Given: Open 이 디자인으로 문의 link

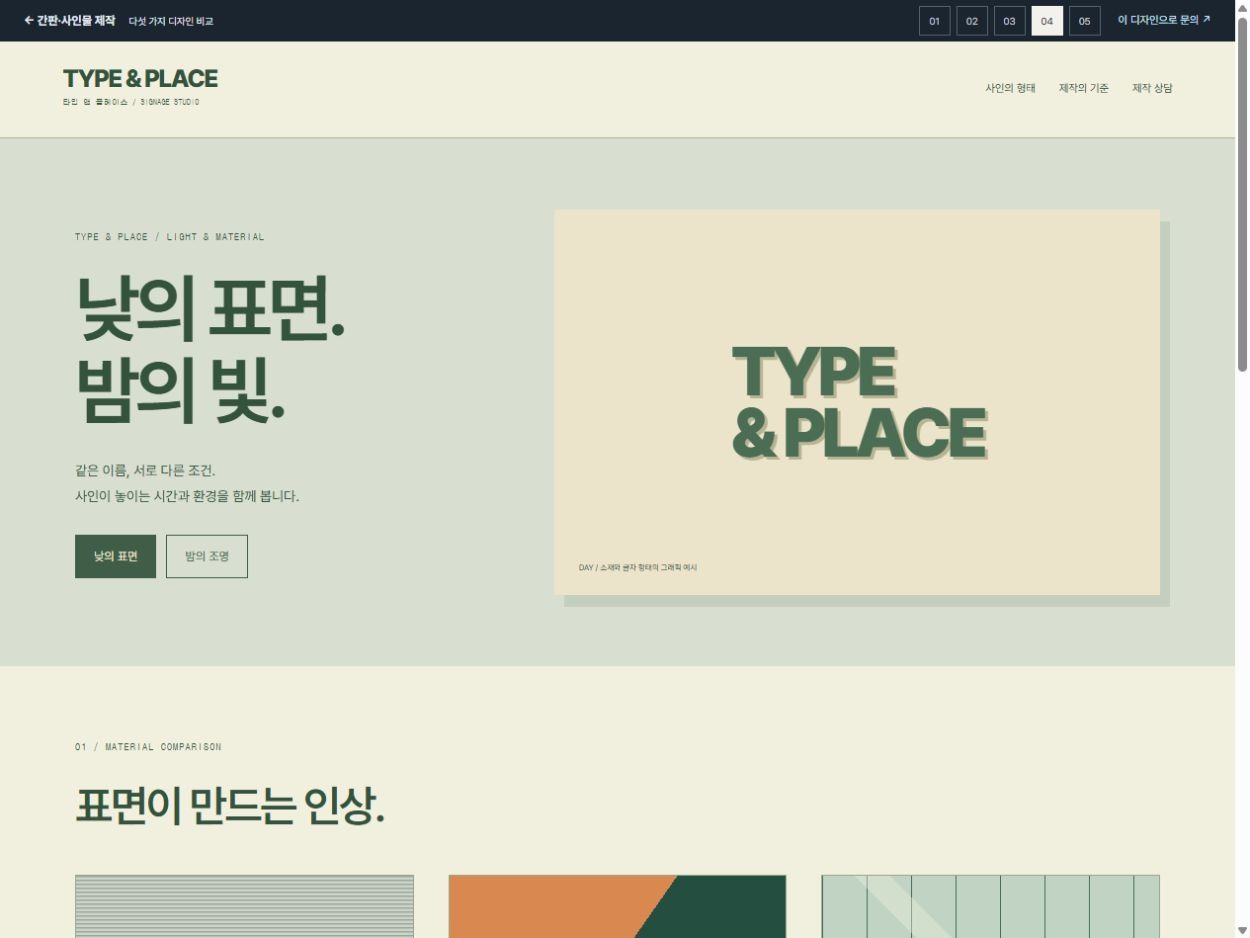Looking at the screenshot, I should point(1164,20).
